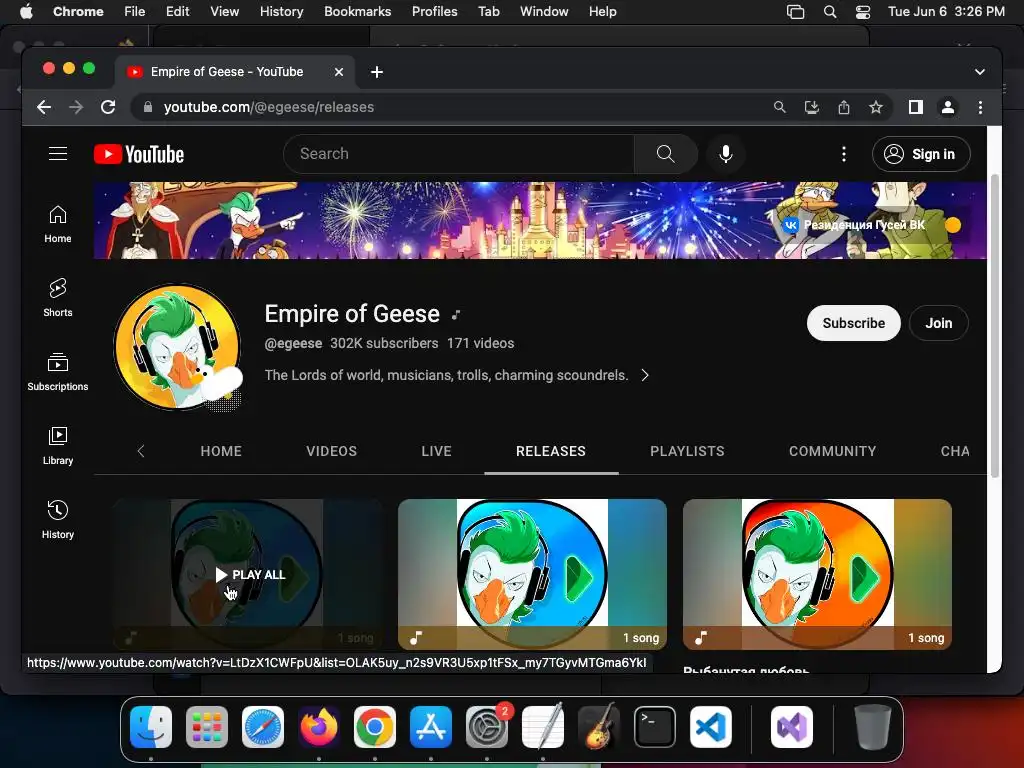The height and width of the screenshot is (768, 1024).
Task: Open Finder in the Dock
Action: pos(151,727)
